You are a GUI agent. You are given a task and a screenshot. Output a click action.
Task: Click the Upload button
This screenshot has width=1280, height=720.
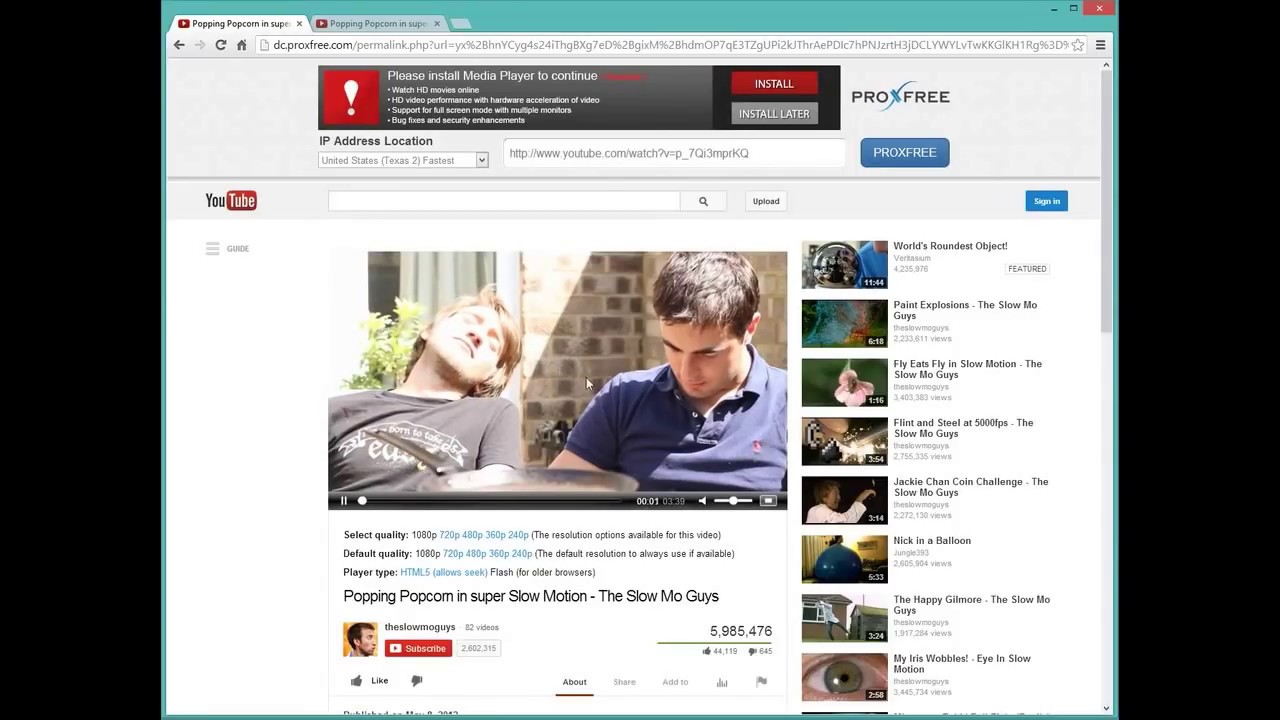[x=766, y=201]
